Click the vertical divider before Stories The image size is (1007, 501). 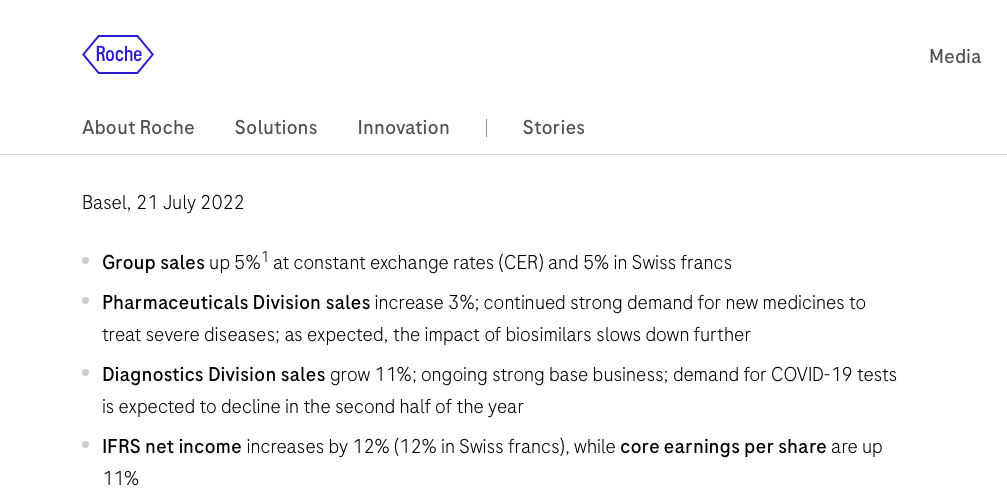pos(486,128)
